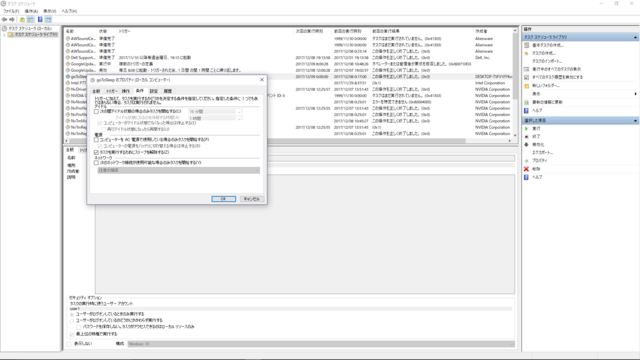
Task: Click the blue Help toolbar icon
Action: point(40,20)
